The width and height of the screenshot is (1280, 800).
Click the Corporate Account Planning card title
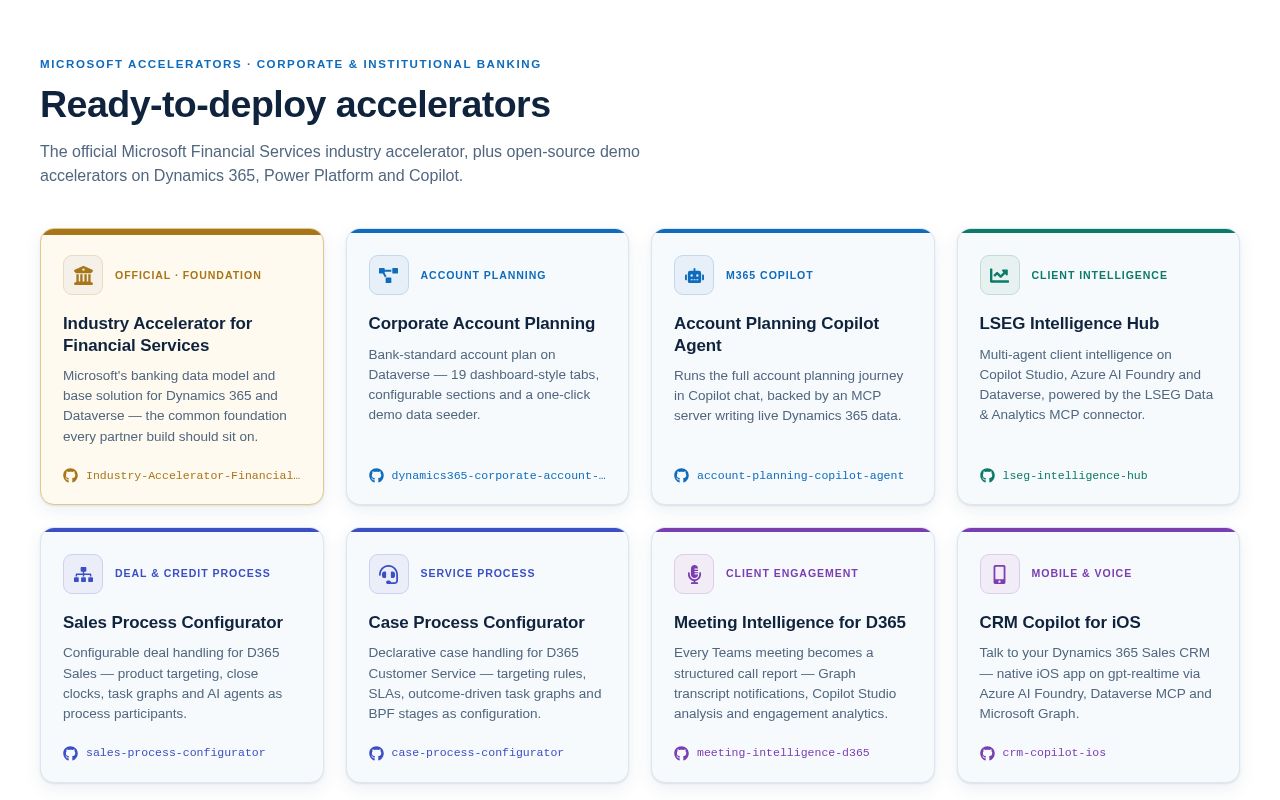click(x=482, y=324)
